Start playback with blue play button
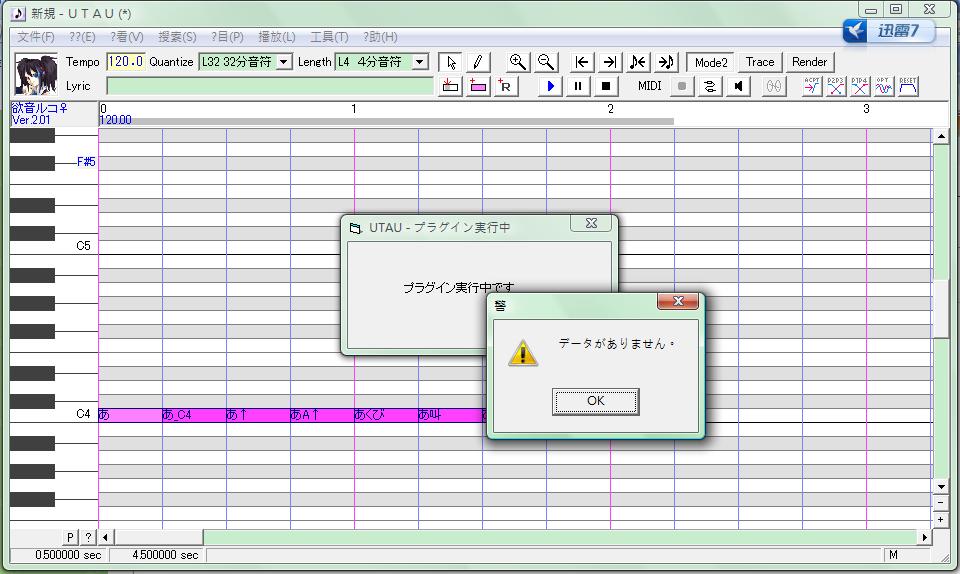Screen dimensions: 960x574 pyautogui.click(x=550, y=86)
